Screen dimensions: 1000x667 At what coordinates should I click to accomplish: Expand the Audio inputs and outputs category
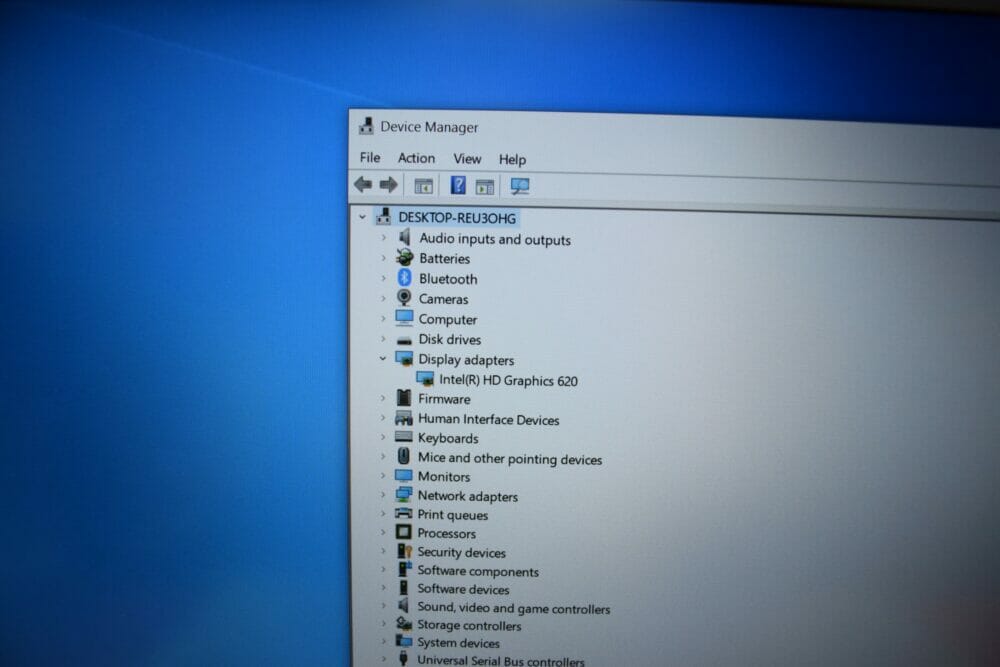(x=383, y=238)
